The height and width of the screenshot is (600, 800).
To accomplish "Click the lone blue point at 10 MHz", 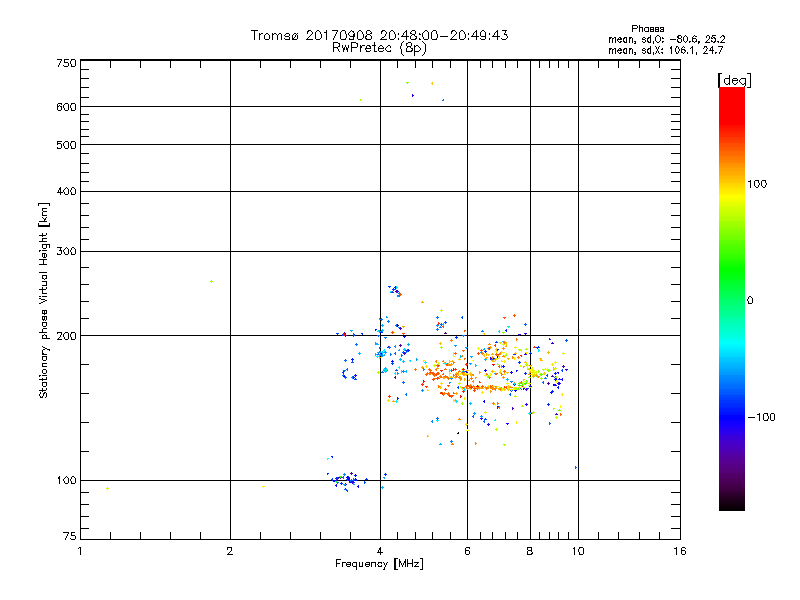I will tap(576, 467).
